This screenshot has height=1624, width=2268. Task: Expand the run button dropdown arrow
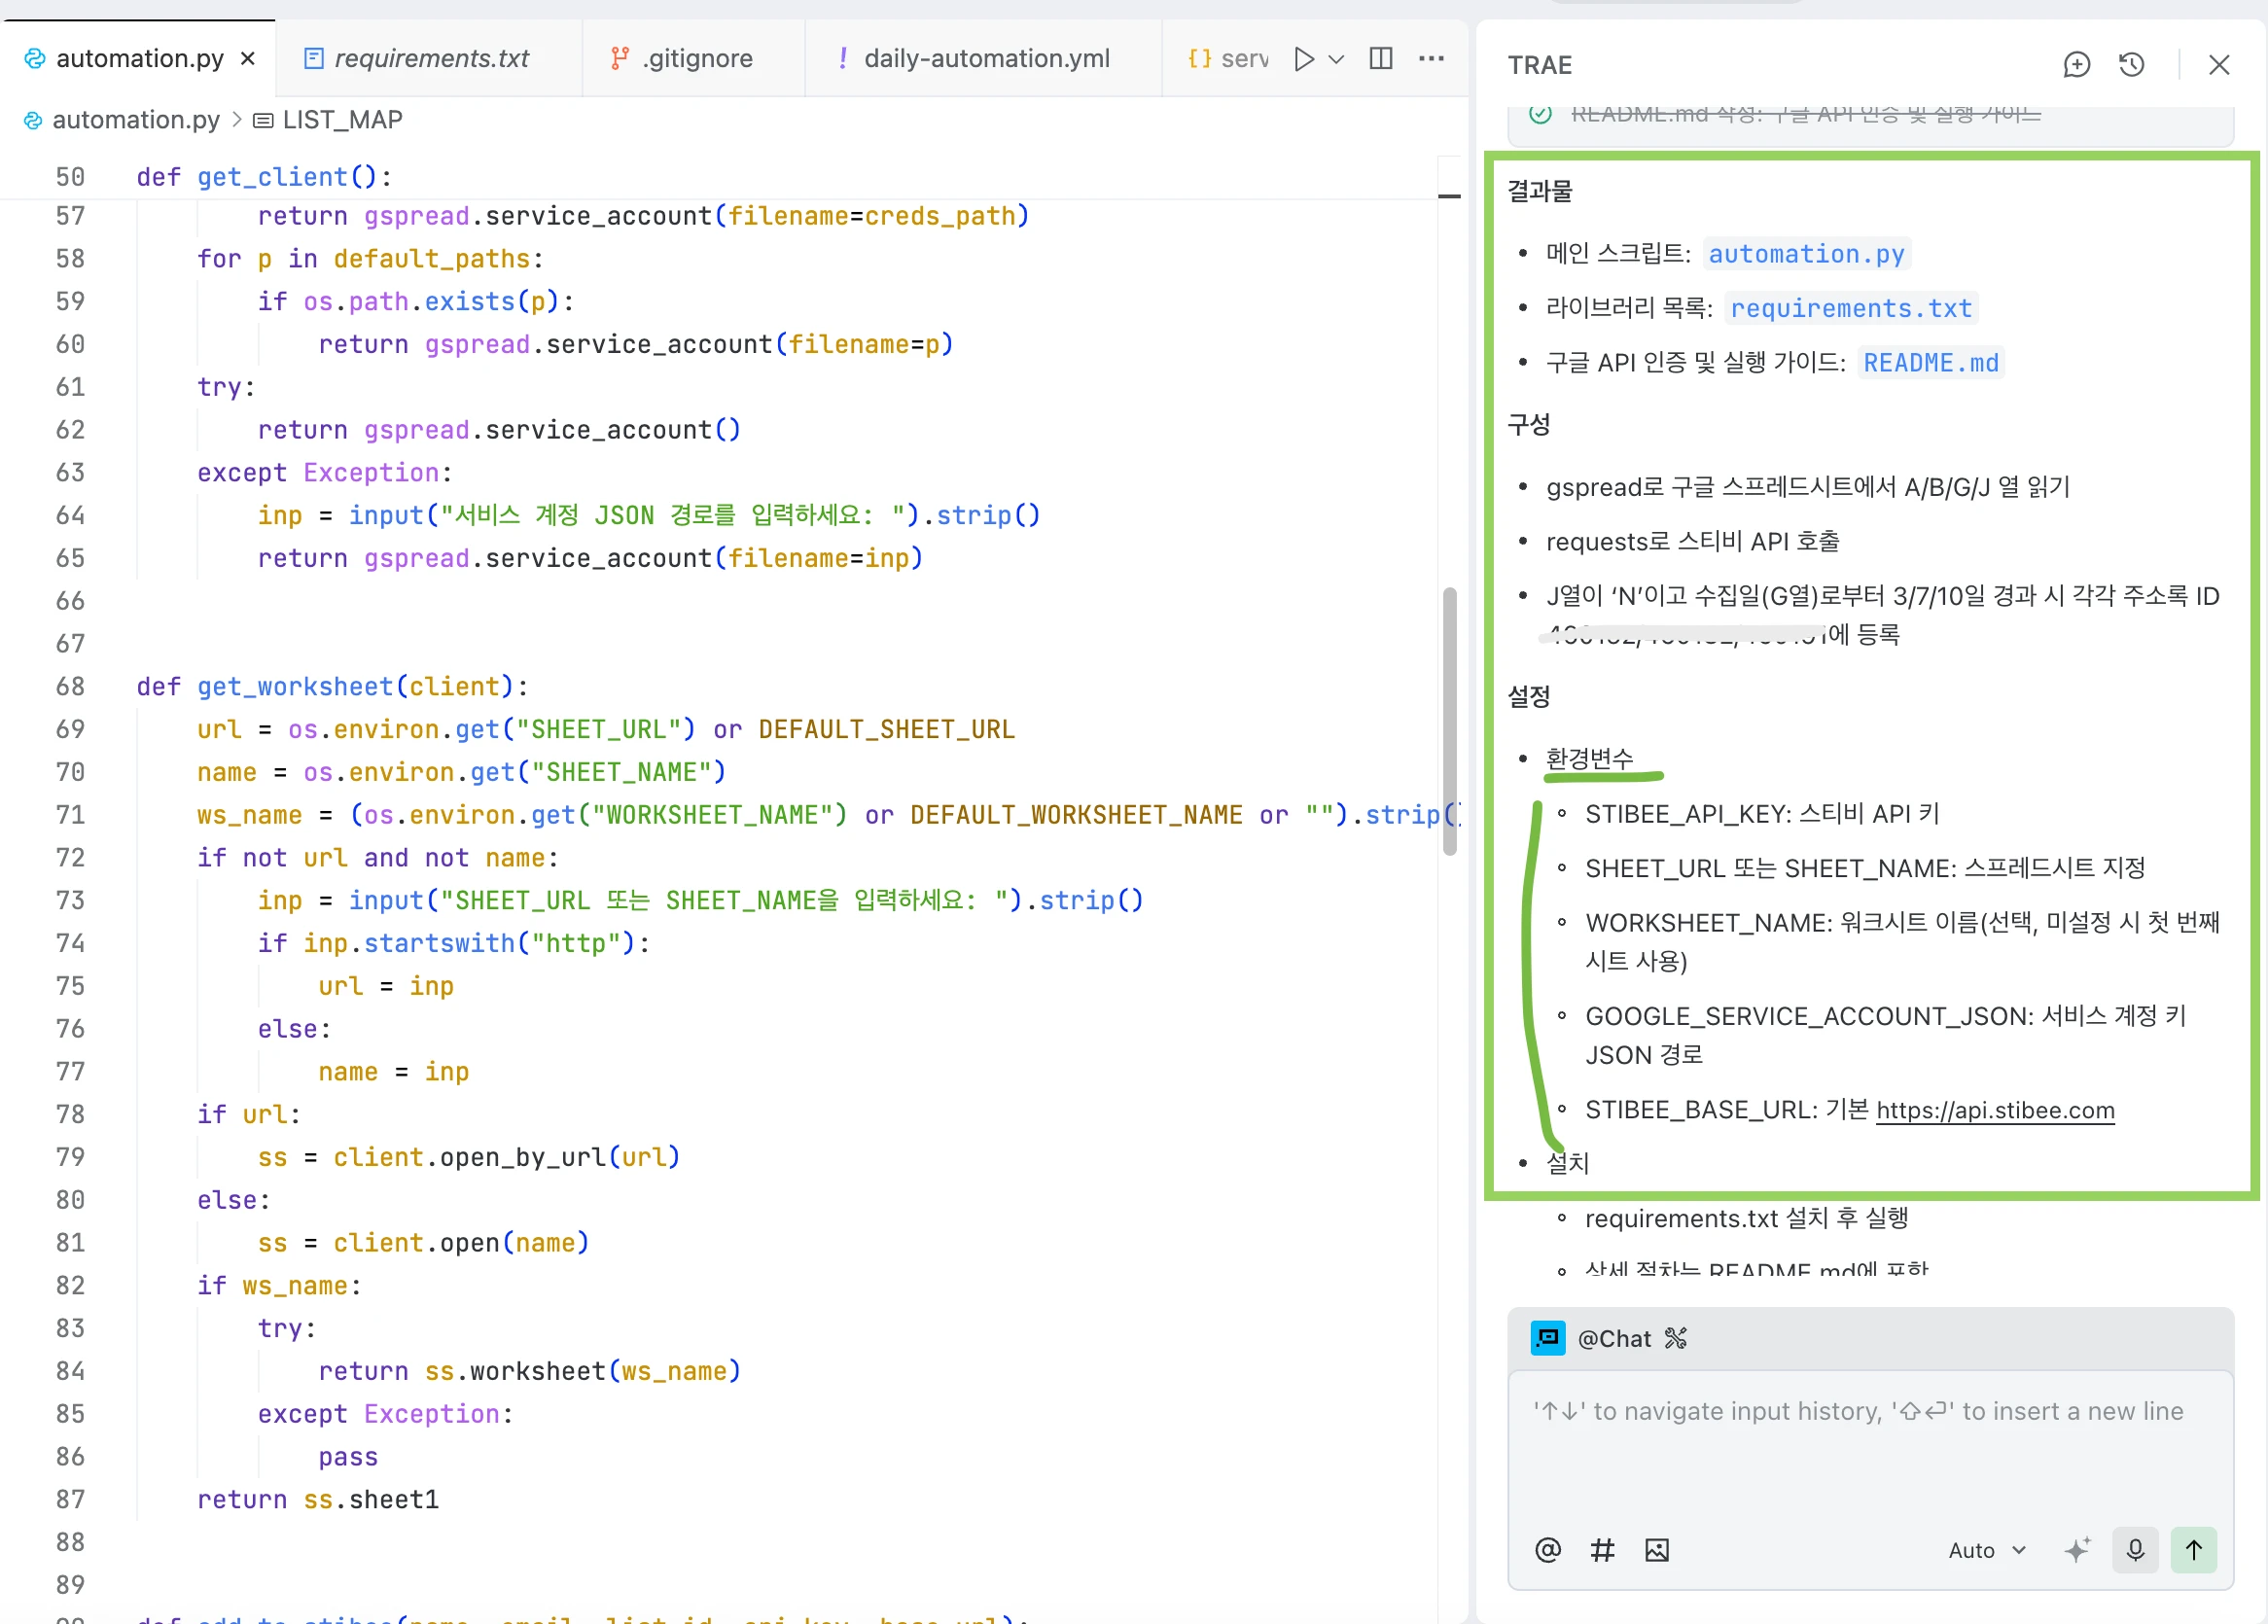point(1336,59)
